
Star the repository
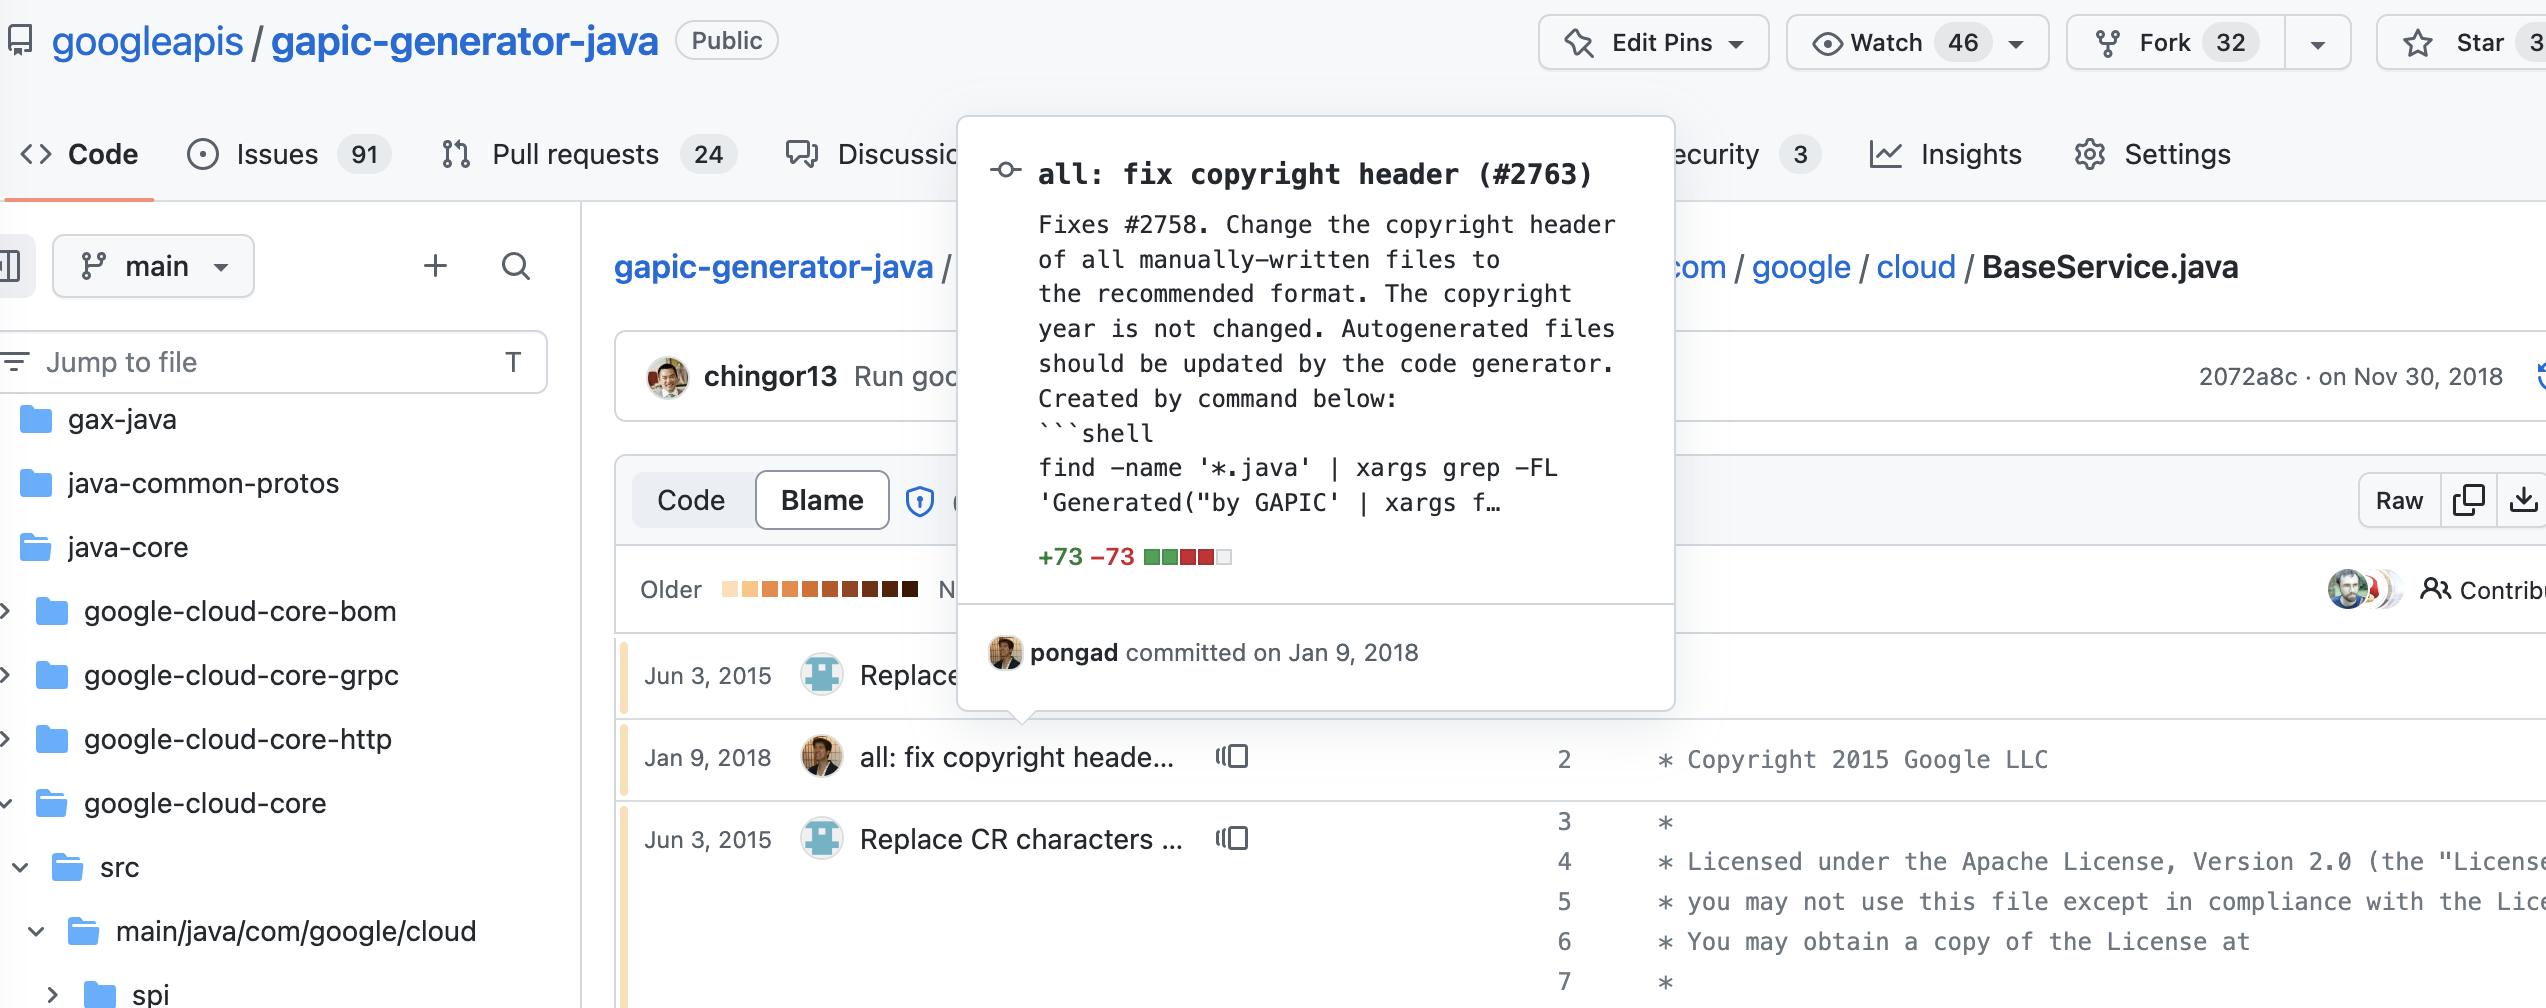pos(2462,43)
